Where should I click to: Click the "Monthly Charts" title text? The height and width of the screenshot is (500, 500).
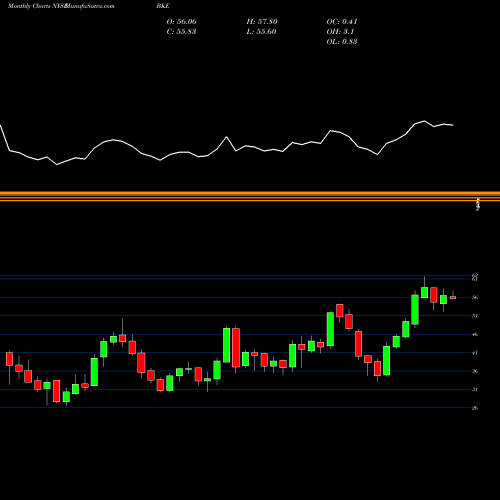pos(28,6)
